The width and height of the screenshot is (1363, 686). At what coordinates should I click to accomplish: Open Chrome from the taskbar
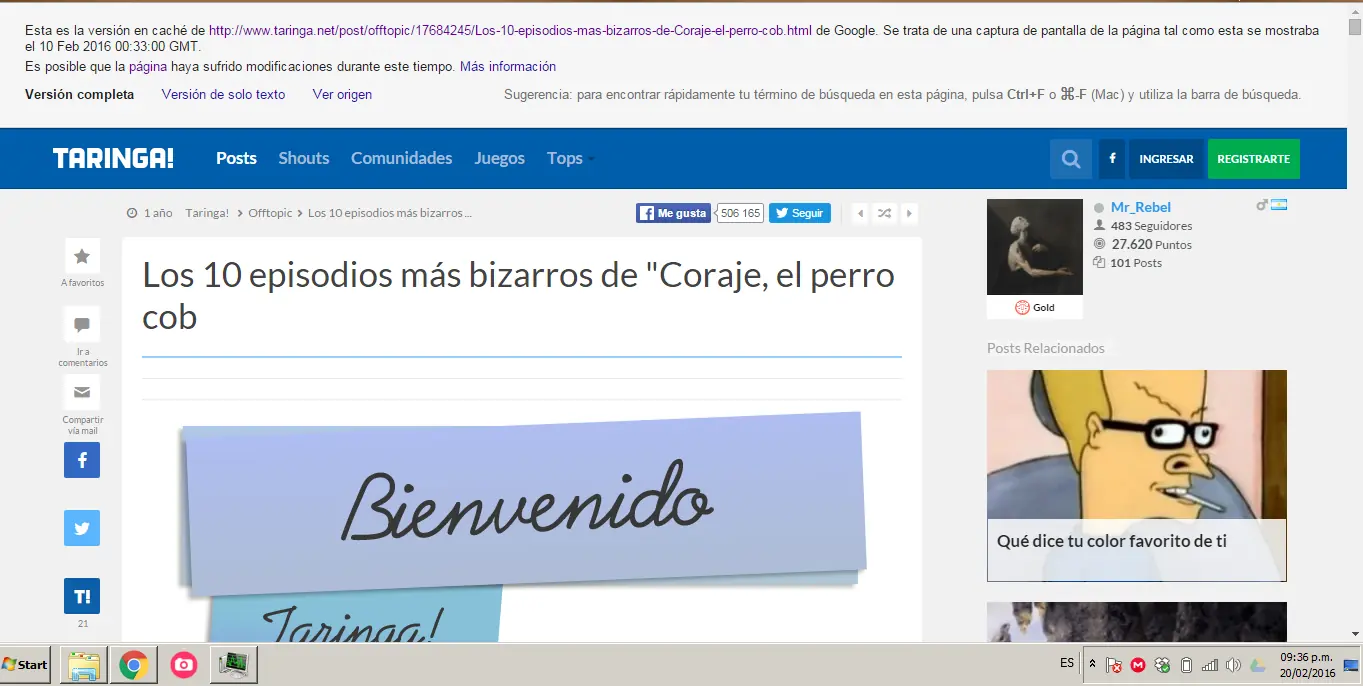point(134,664)
